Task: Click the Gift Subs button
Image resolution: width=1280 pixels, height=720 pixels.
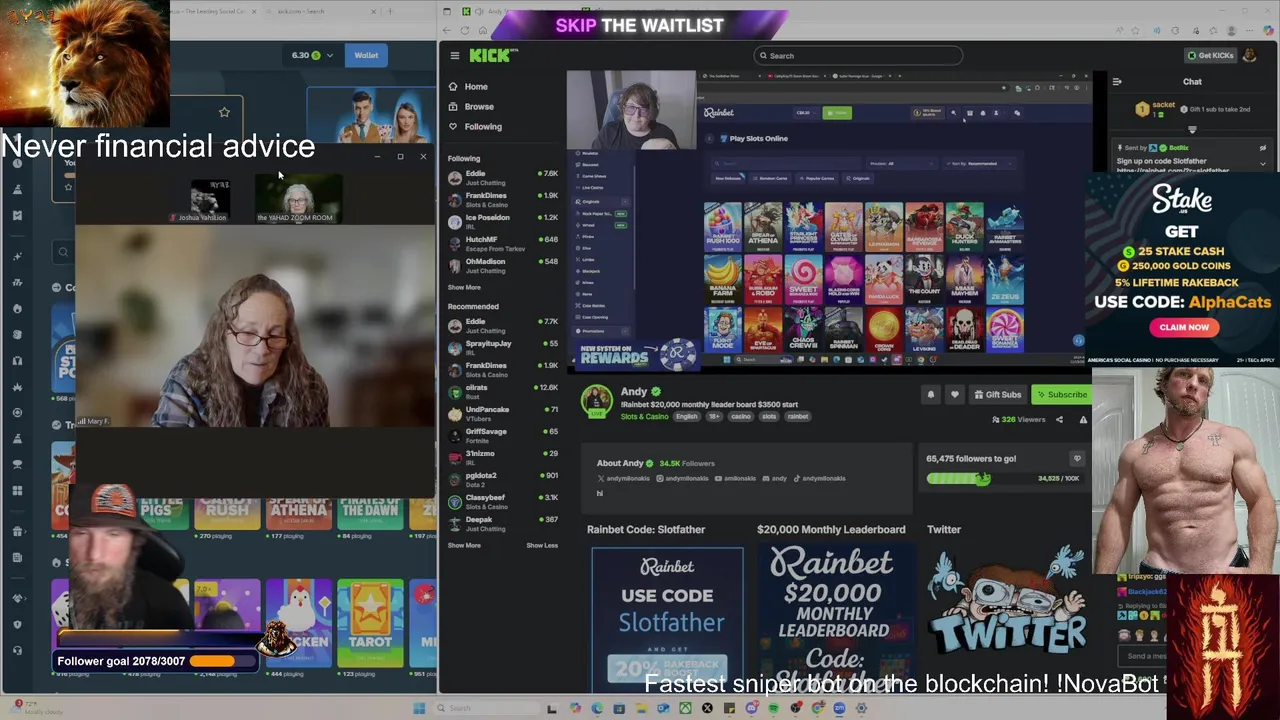Action: tap(997, 395)
